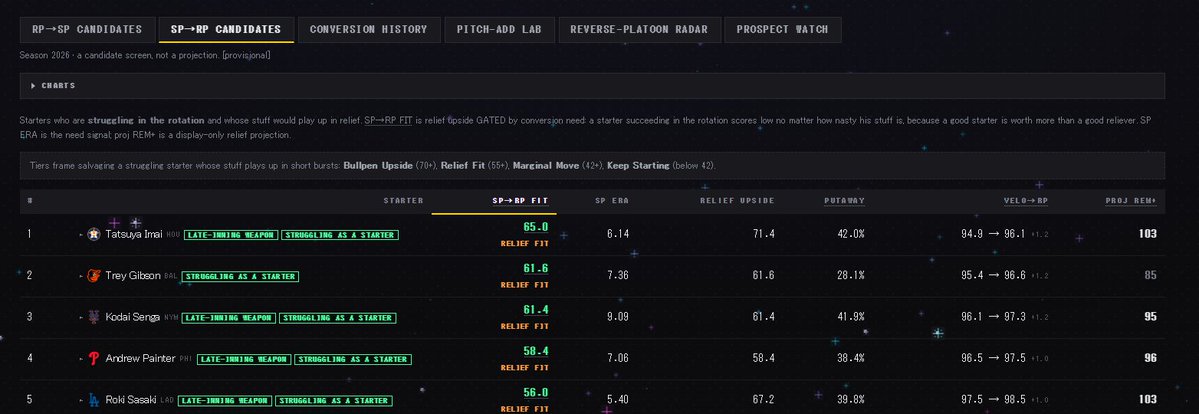Sort by SP ERA column header

pos(612,201)
